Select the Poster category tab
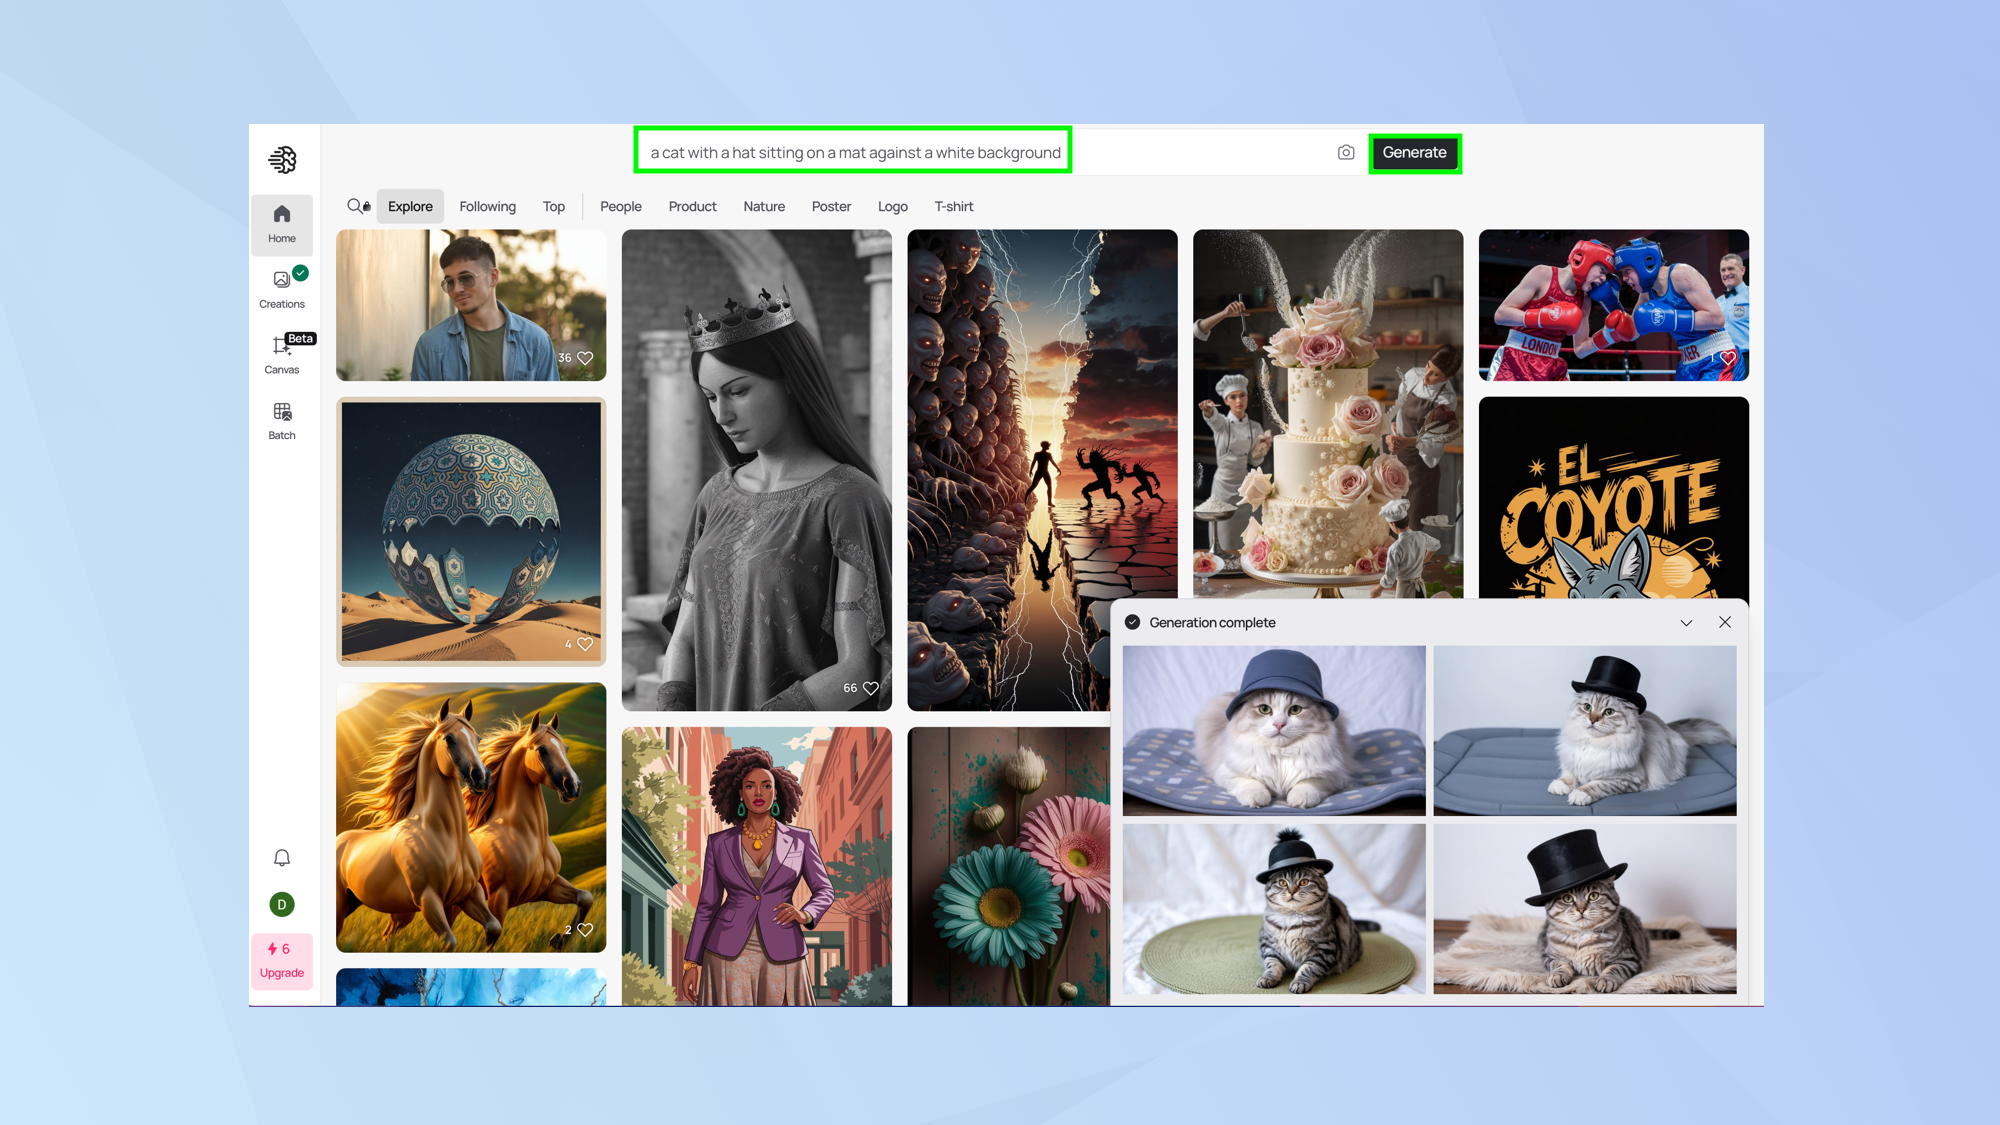The image size is (2000, 1125). pos(831,206)
